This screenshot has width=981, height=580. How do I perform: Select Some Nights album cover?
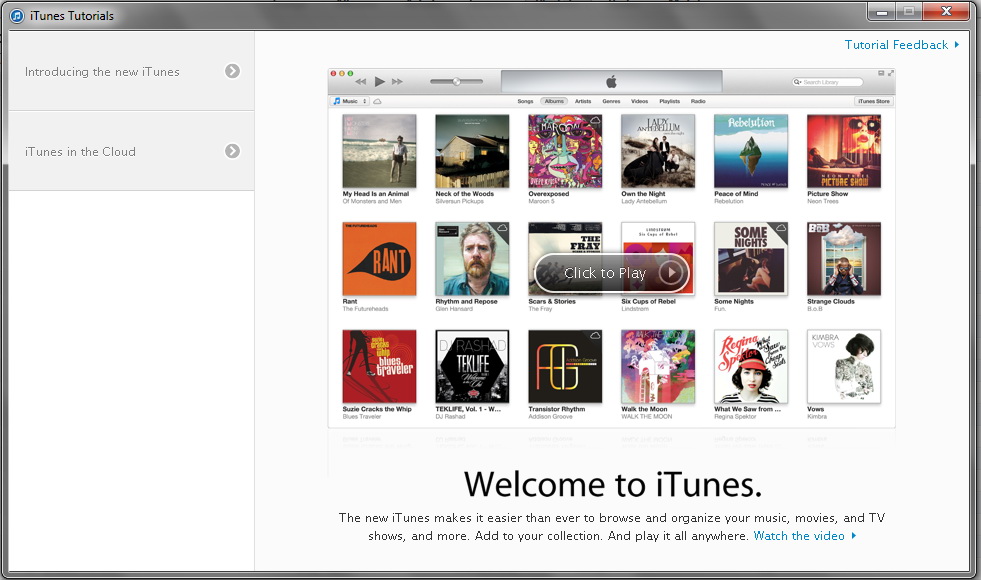tap(751, 258)
